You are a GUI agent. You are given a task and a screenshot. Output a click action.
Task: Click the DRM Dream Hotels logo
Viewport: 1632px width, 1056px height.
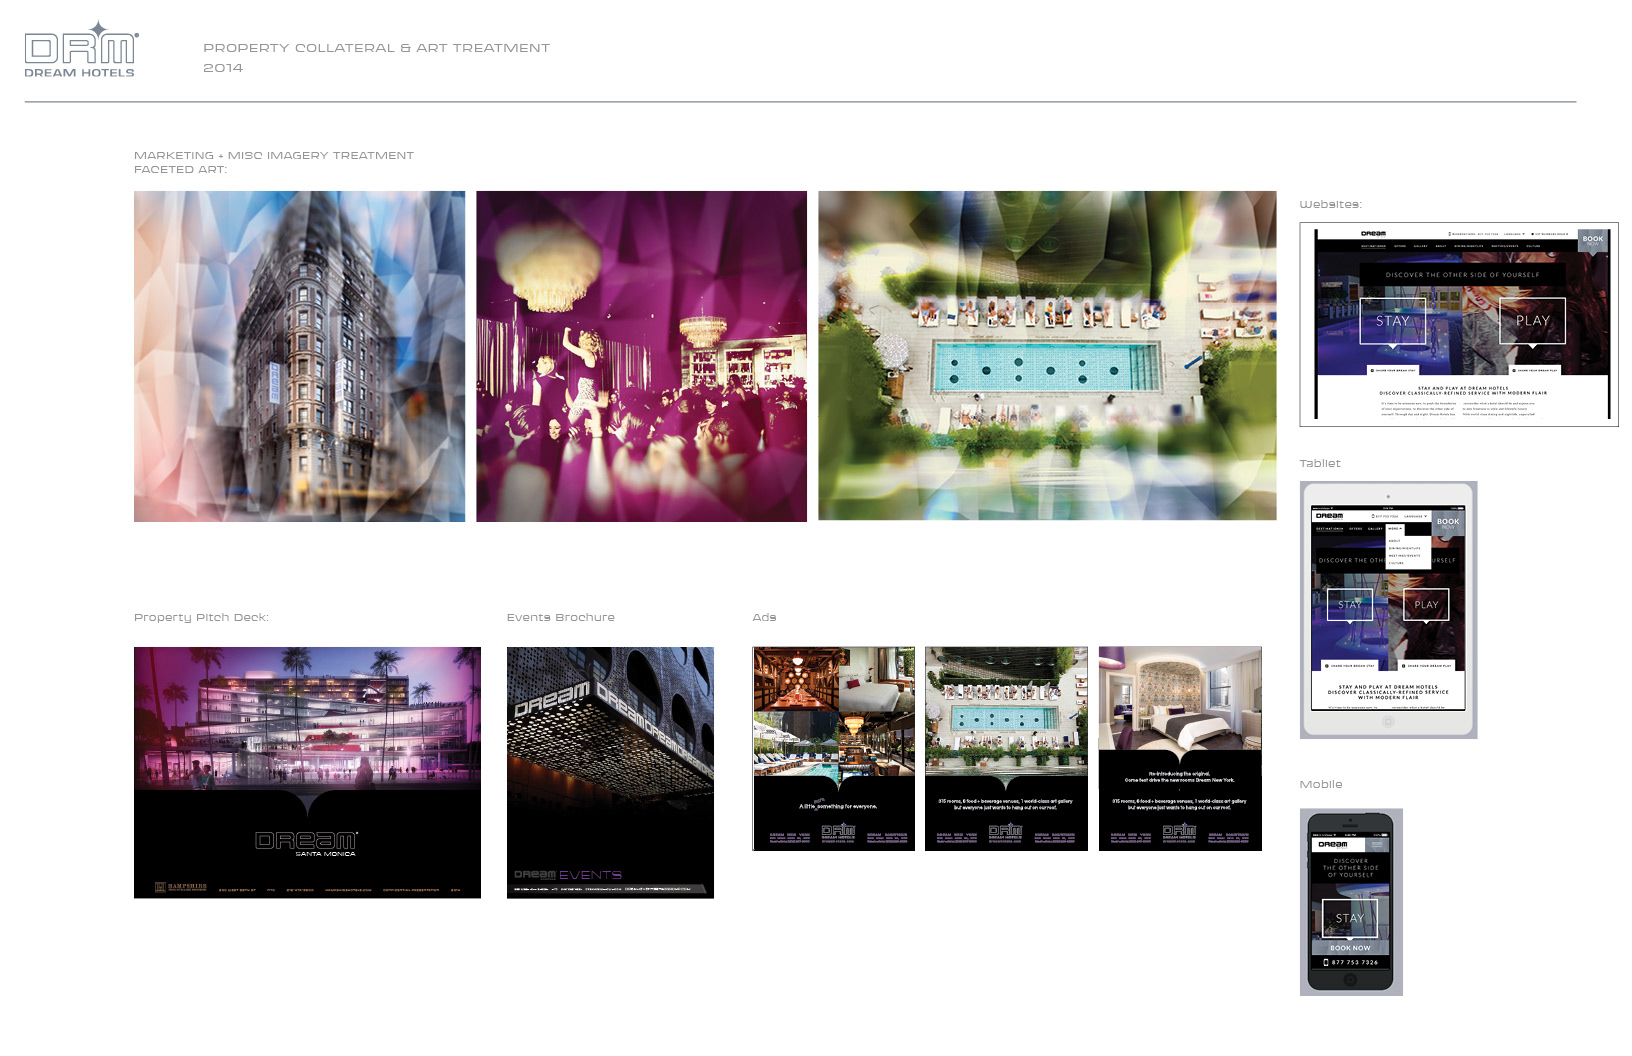80,50
